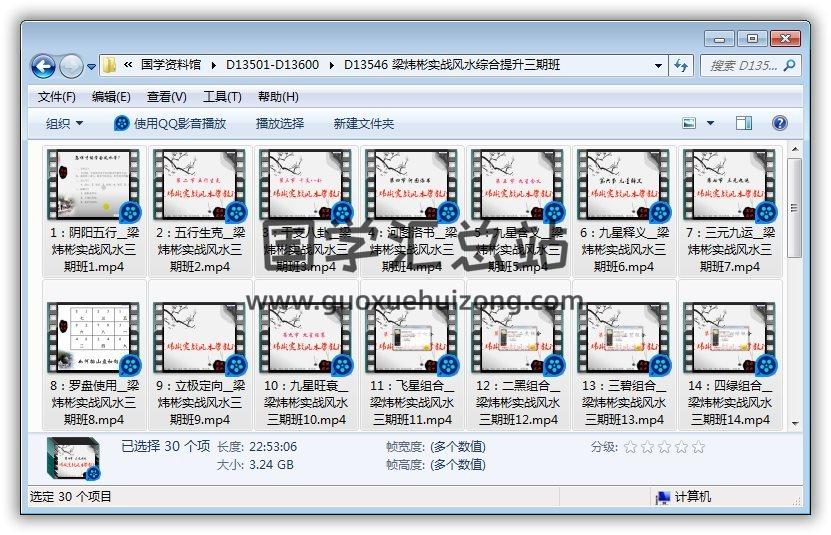
Task: Open the recent pages dropdown arrow
Action: [x=92, y=67]
